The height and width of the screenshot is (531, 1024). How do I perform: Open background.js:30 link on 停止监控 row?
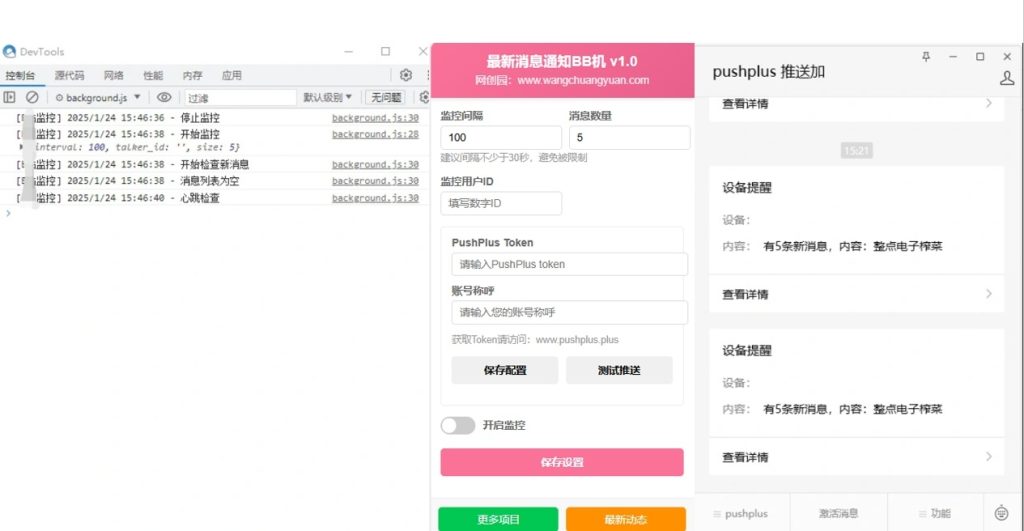375,118
